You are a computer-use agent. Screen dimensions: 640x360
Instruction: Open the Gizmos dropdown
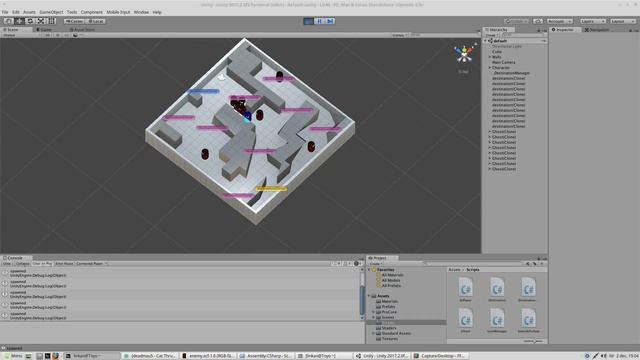coord(400,35)
